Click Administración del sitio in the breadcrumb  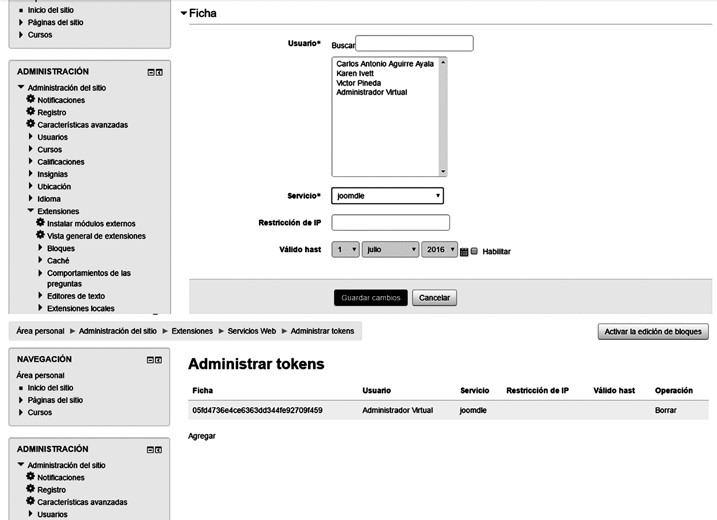click(118, 331)
